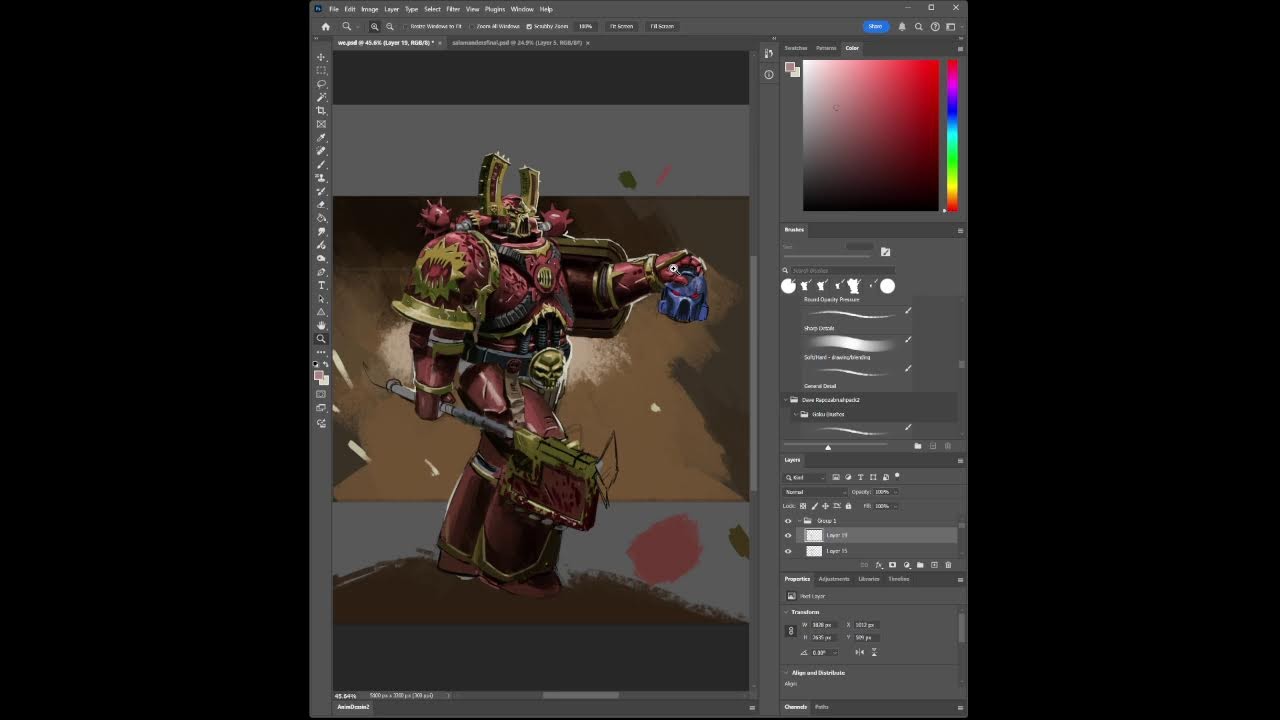
Task: Select the Eraser tool
Action: click(321, 204)
